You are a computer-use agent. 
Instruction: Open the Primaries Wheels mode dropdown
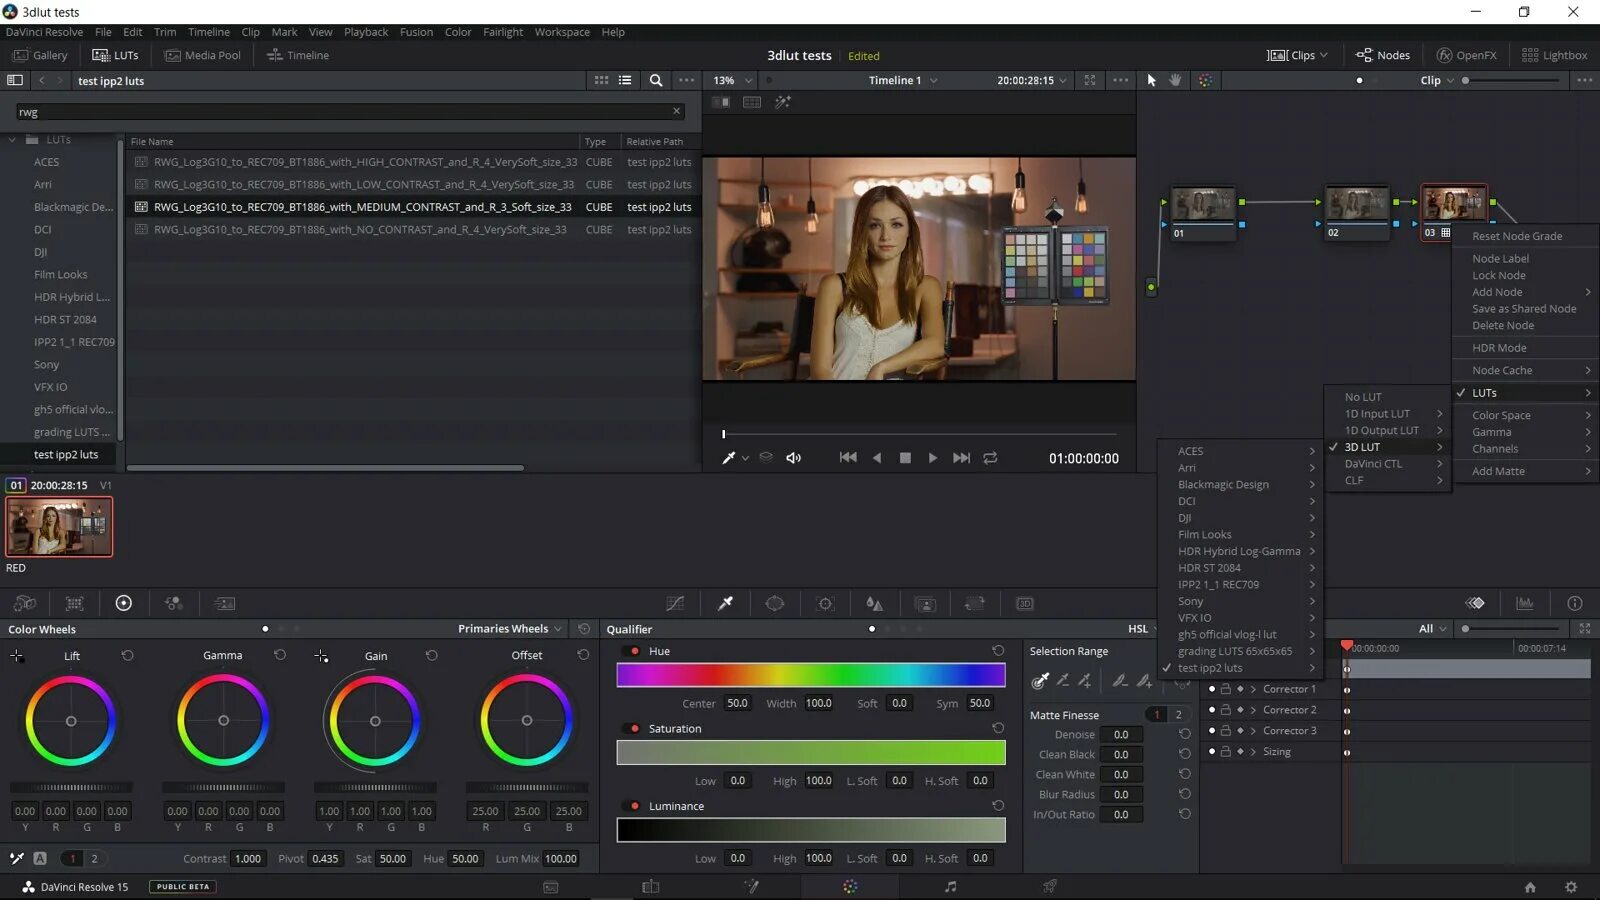(x=510, y=629)
